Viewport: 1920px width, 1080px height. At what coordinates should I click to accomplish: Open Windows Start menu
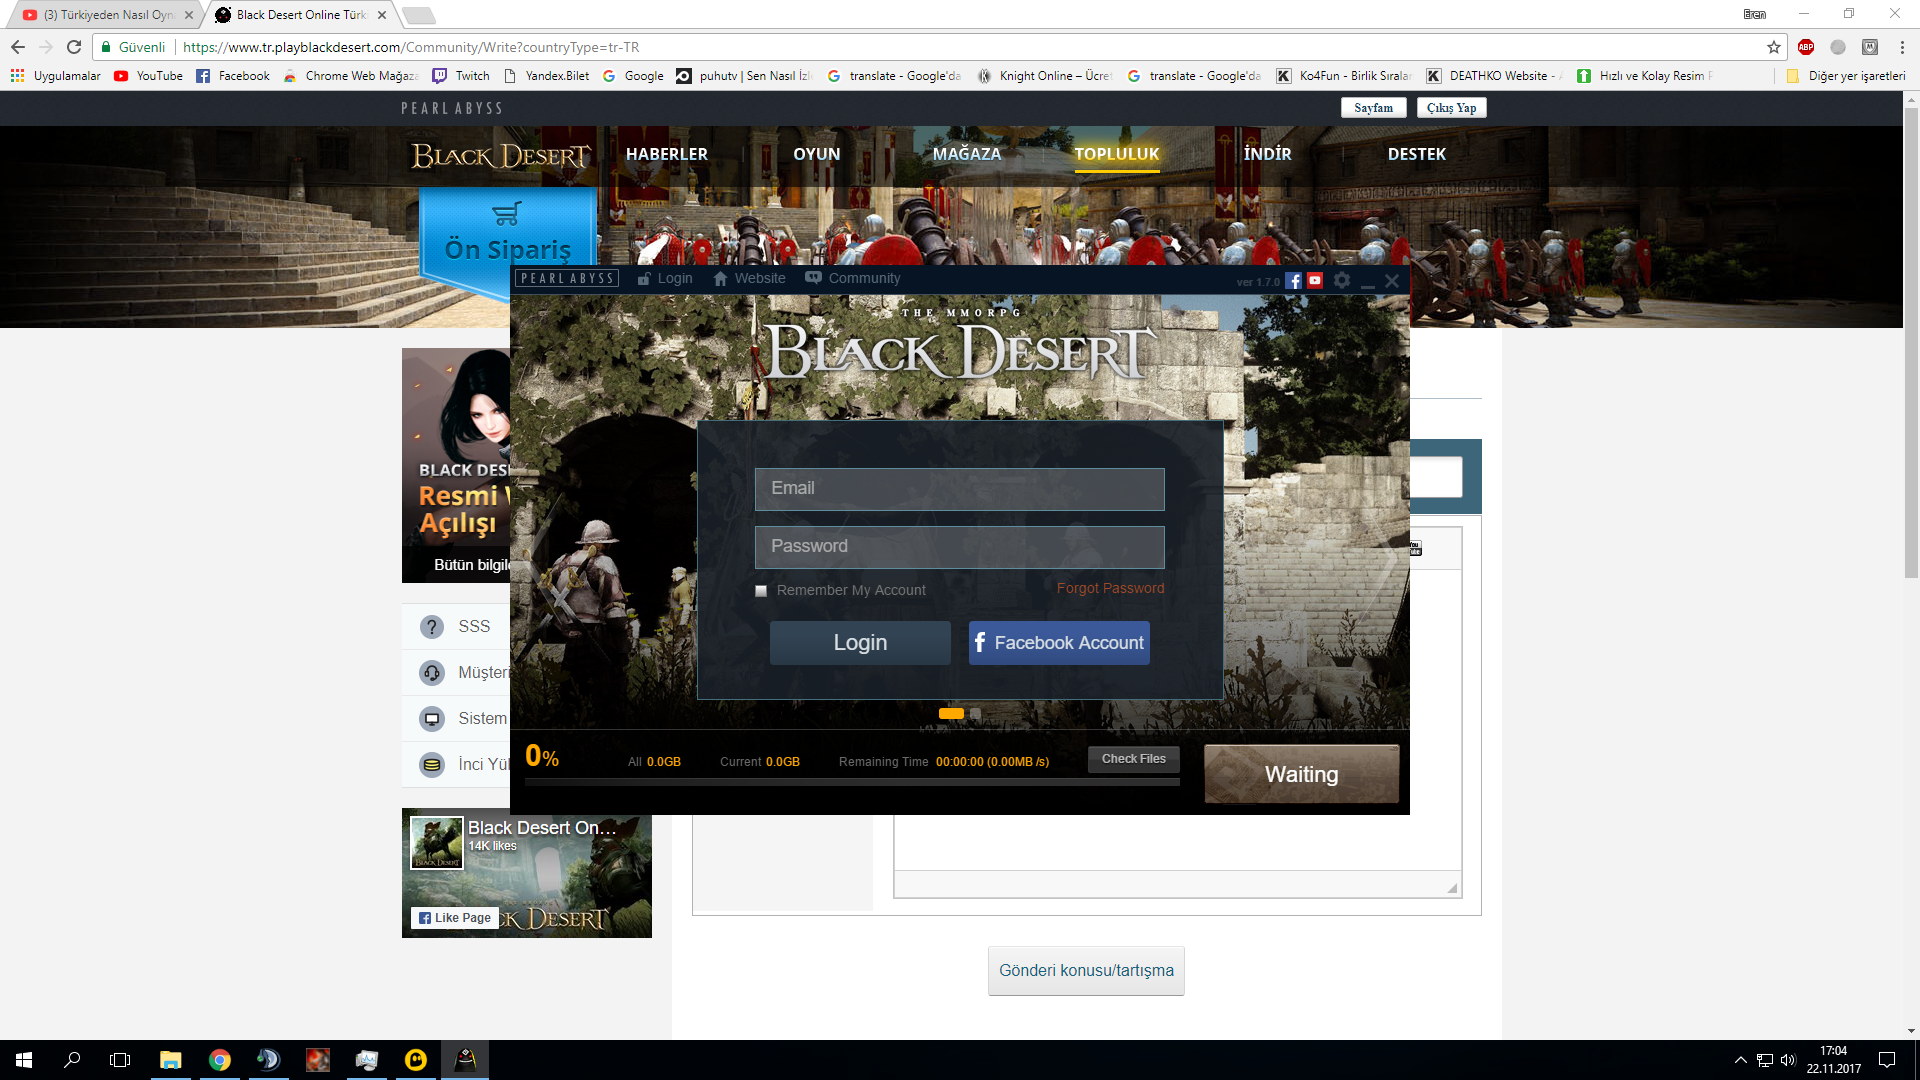click(24, 1060)
